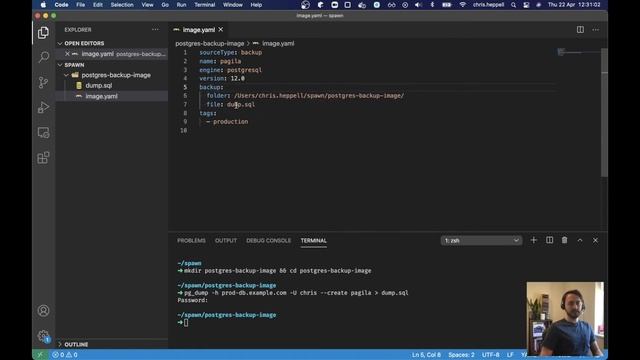Select the image.yaml editor tab

coord(198,29)
